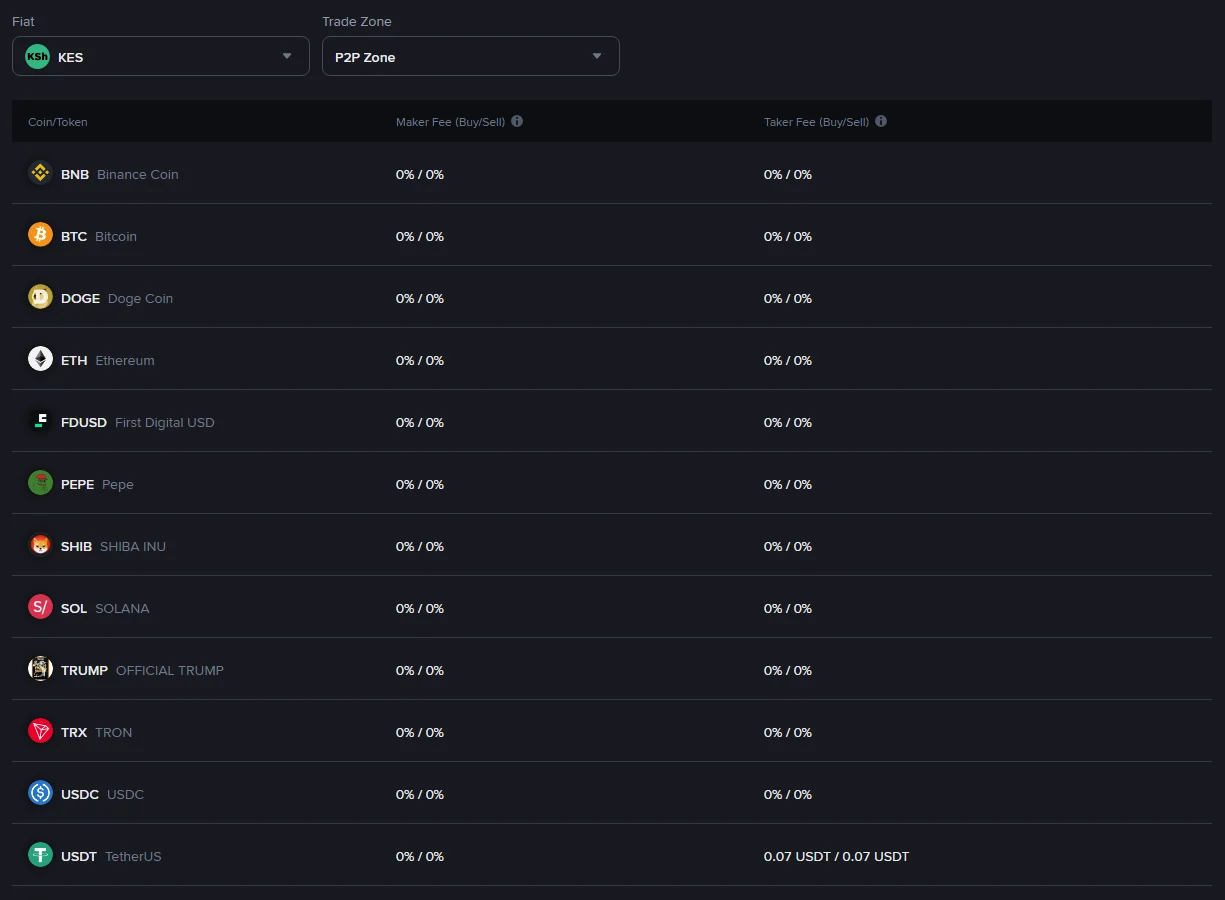This screenshot has height=900, width=1225.
Task: Select the FDUSD First Digital USD label
Action: coord(138,422)
